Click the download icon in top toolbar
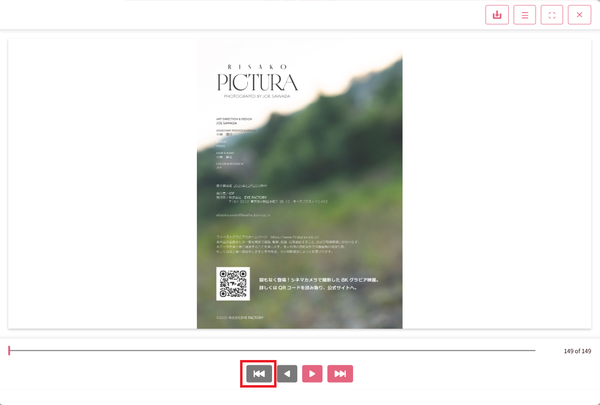Viewport: 600px width, 405px height. [x=497, y=16]
